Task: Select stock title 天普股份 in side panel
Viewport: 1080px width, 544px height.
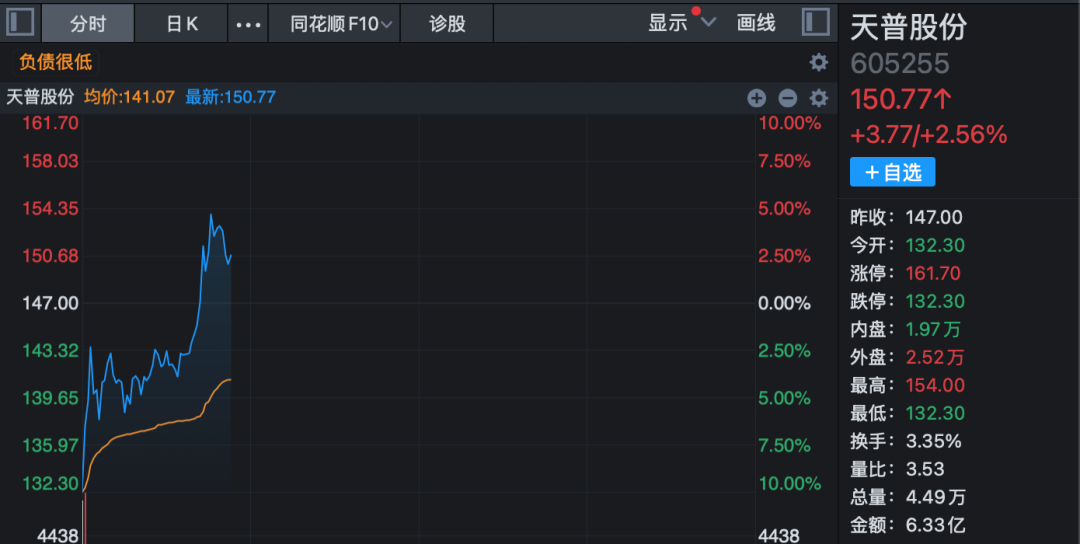Action: coord(908,28)
